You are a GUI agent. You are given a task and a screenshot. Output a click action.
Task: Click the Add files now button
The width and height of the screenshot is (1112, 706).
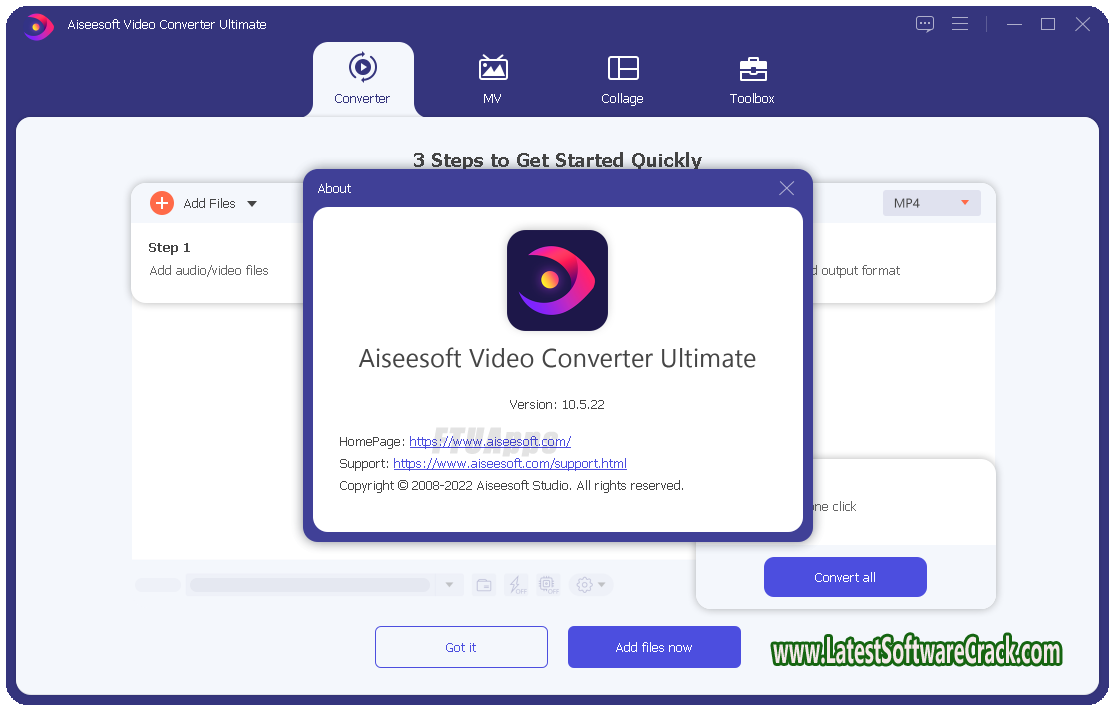pos(654,647)
